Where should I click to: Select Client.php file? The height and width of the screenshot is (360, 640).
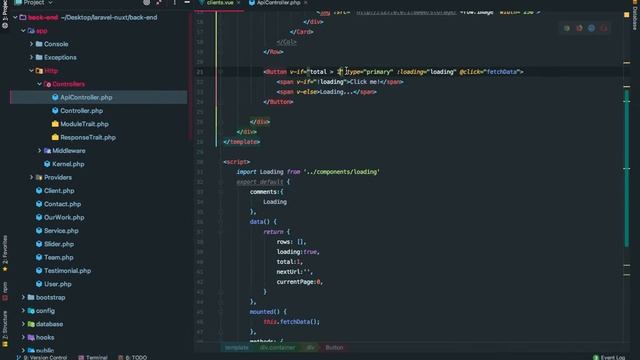click(59, 191)
